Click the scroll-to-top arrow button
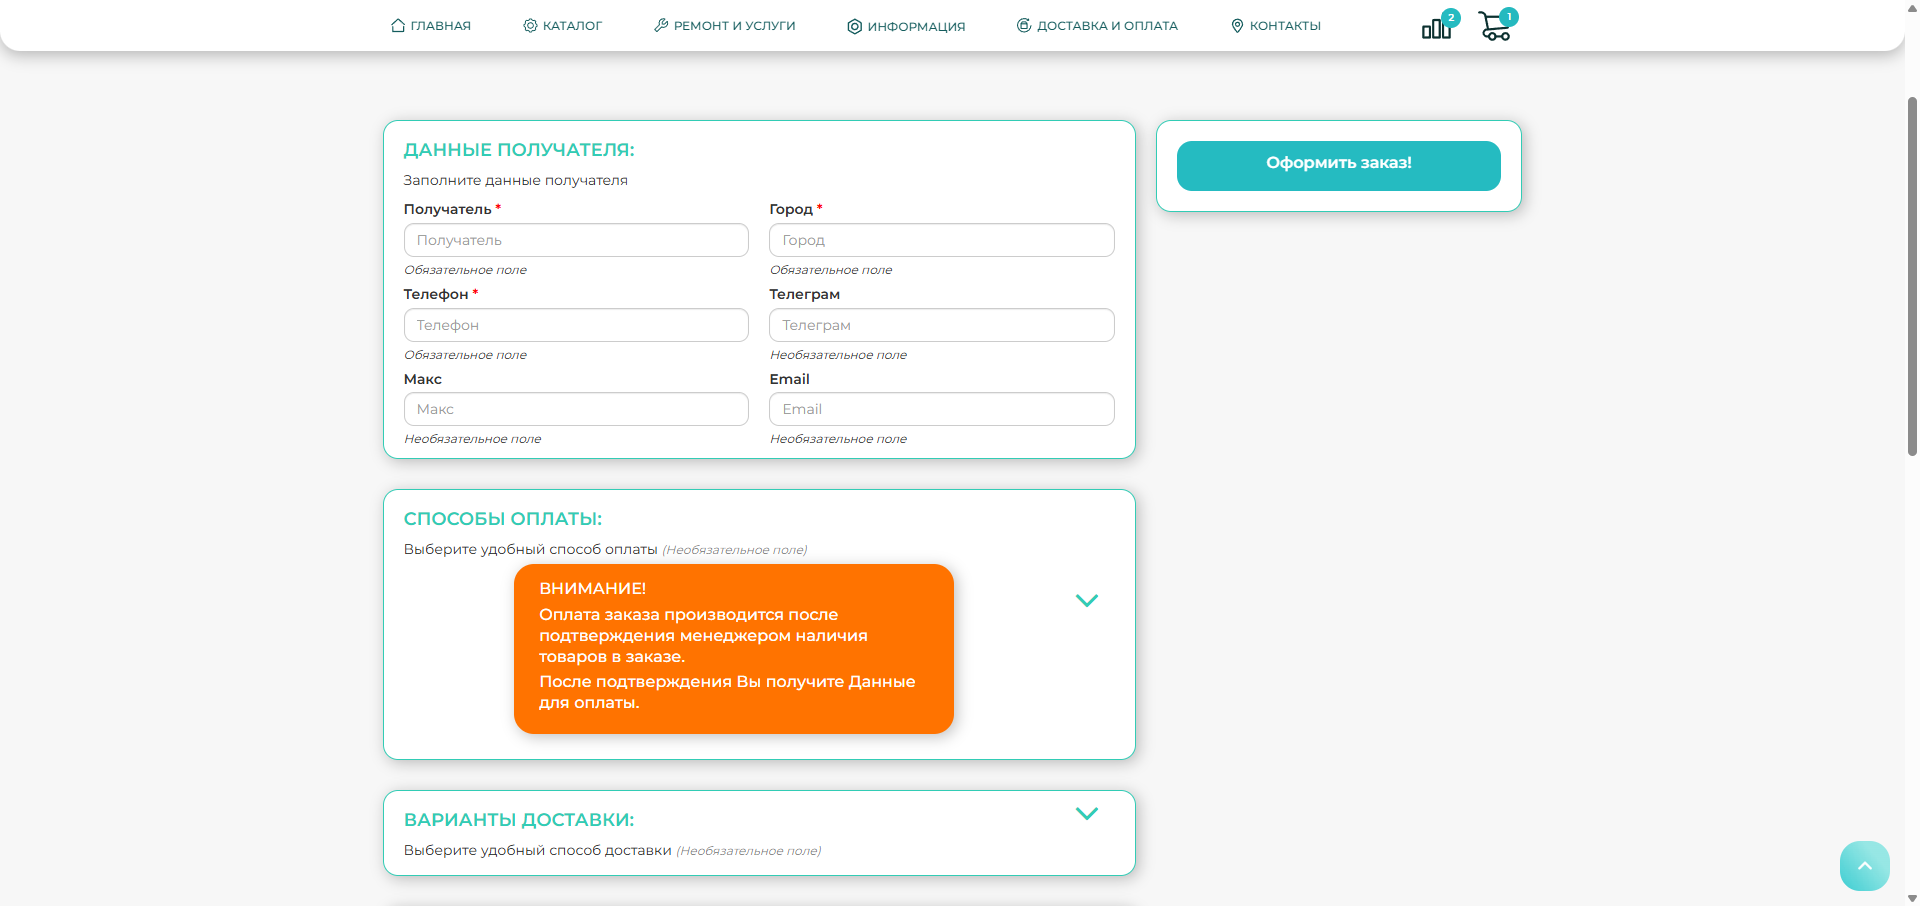The width and height of the screenshot is (1920, 906). click(1864, 866)
